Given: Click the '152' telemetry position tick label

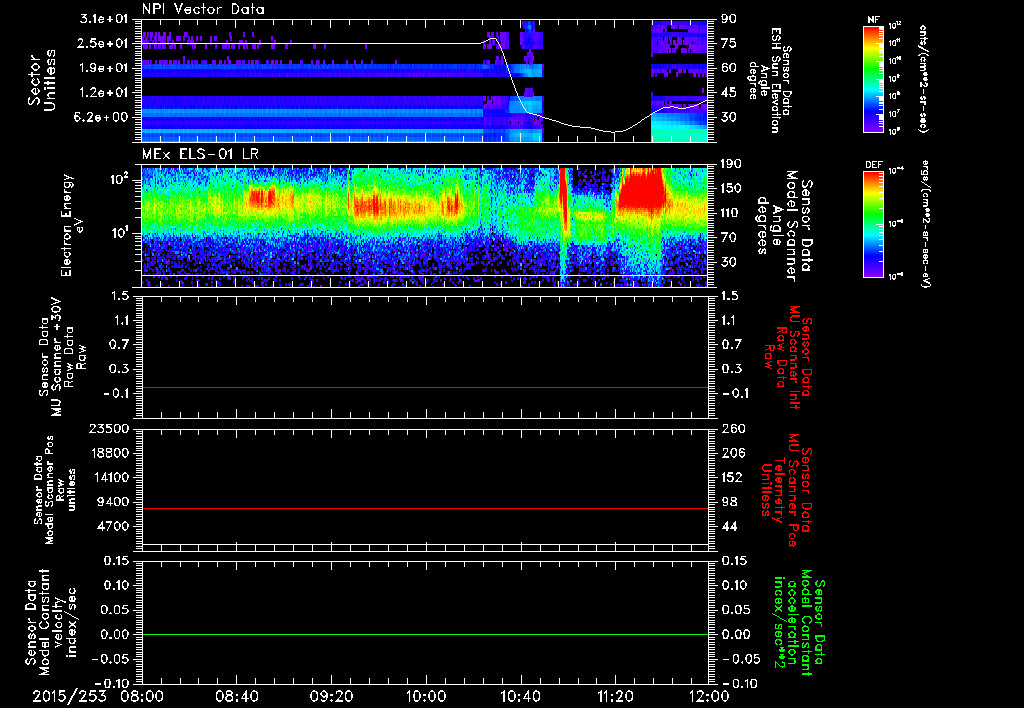Looking at the screenshot, I should (x=731, y=477).
